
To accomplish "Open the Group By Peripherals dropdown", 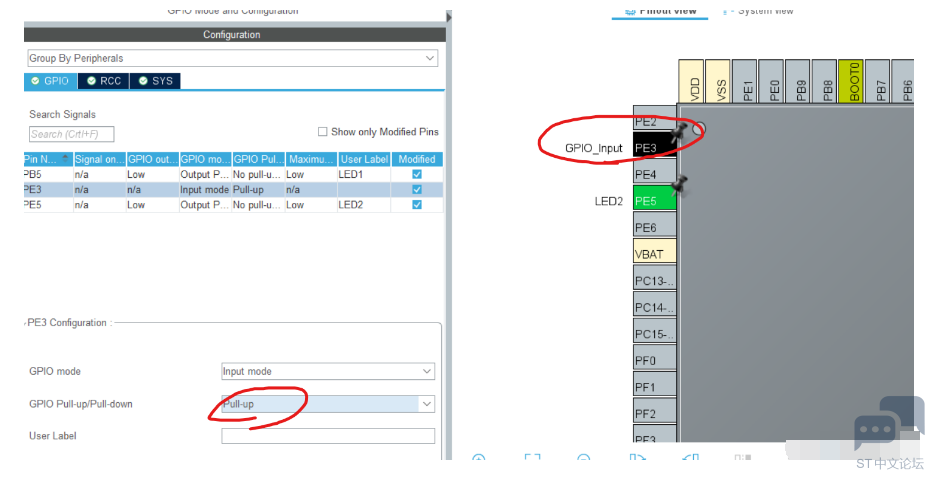I will coord(232,59).
